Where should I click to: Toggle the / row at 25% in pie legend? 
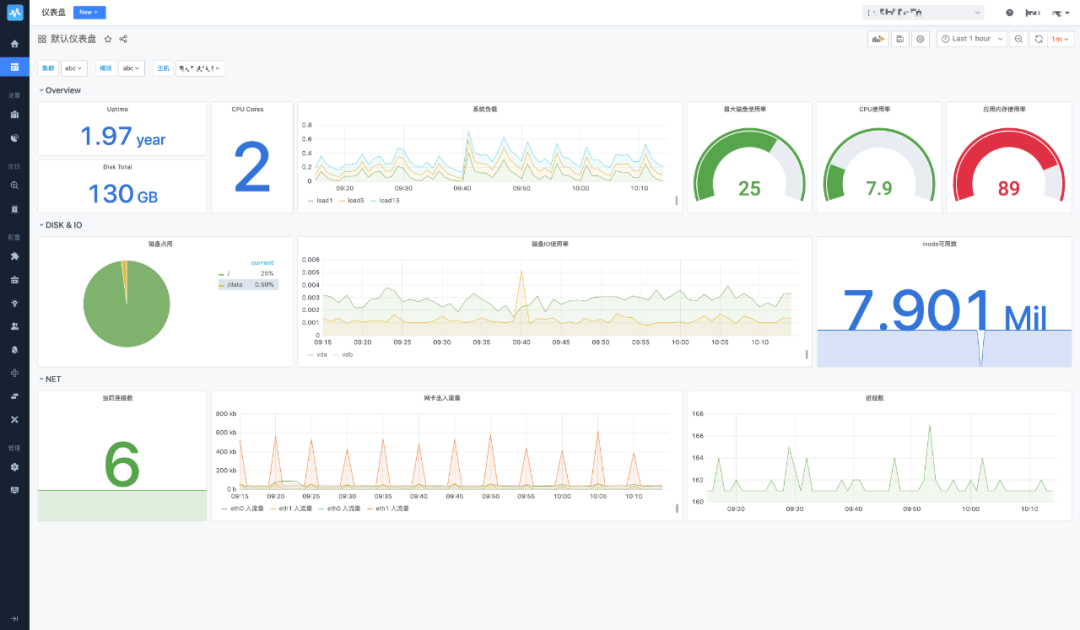point(248,273)
